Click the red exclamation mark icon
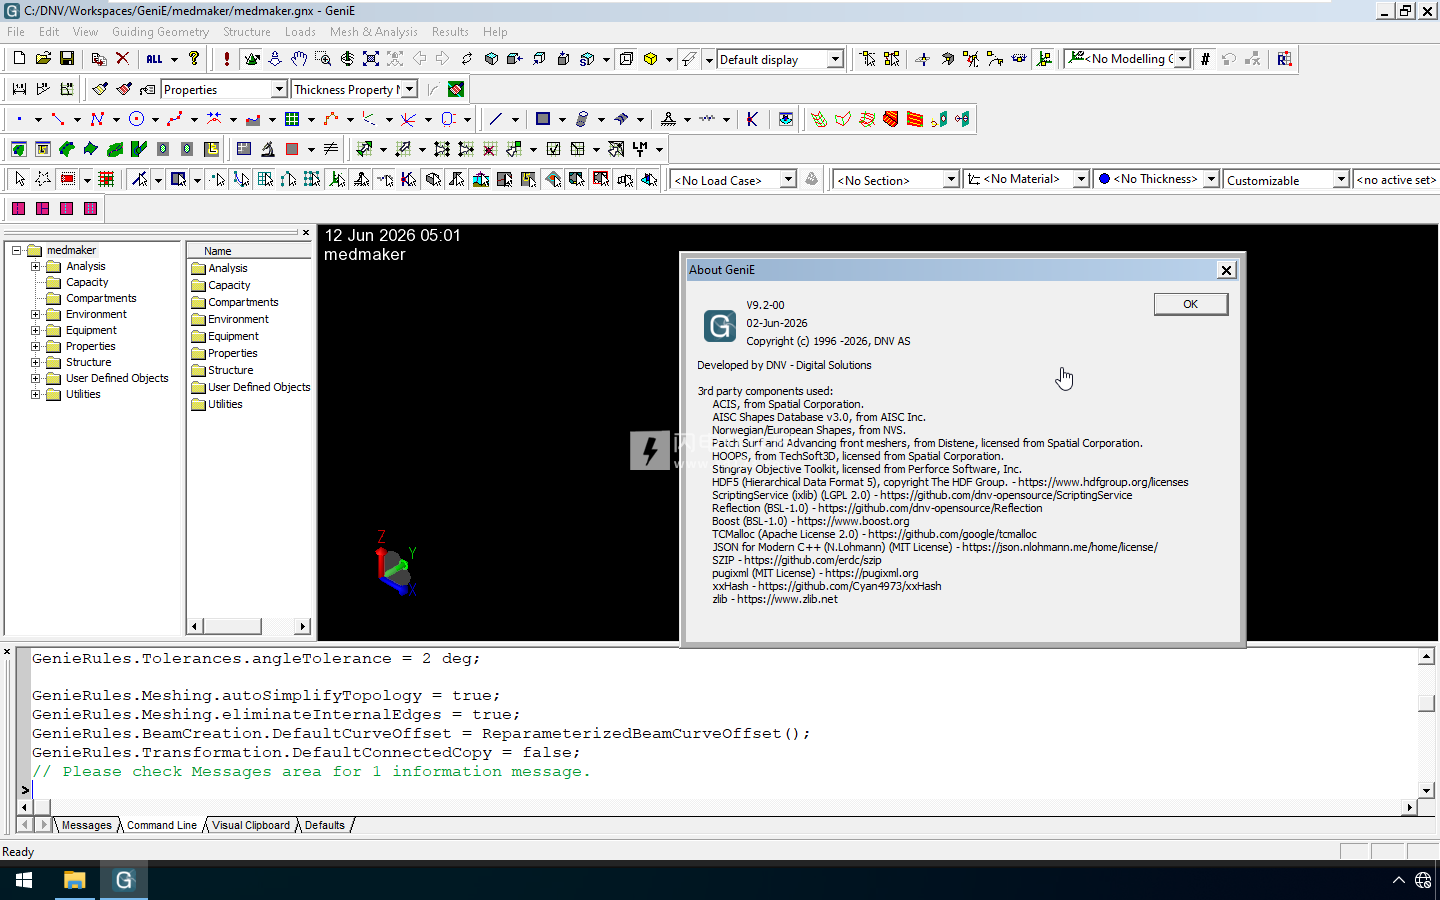 tap(227, 59)
